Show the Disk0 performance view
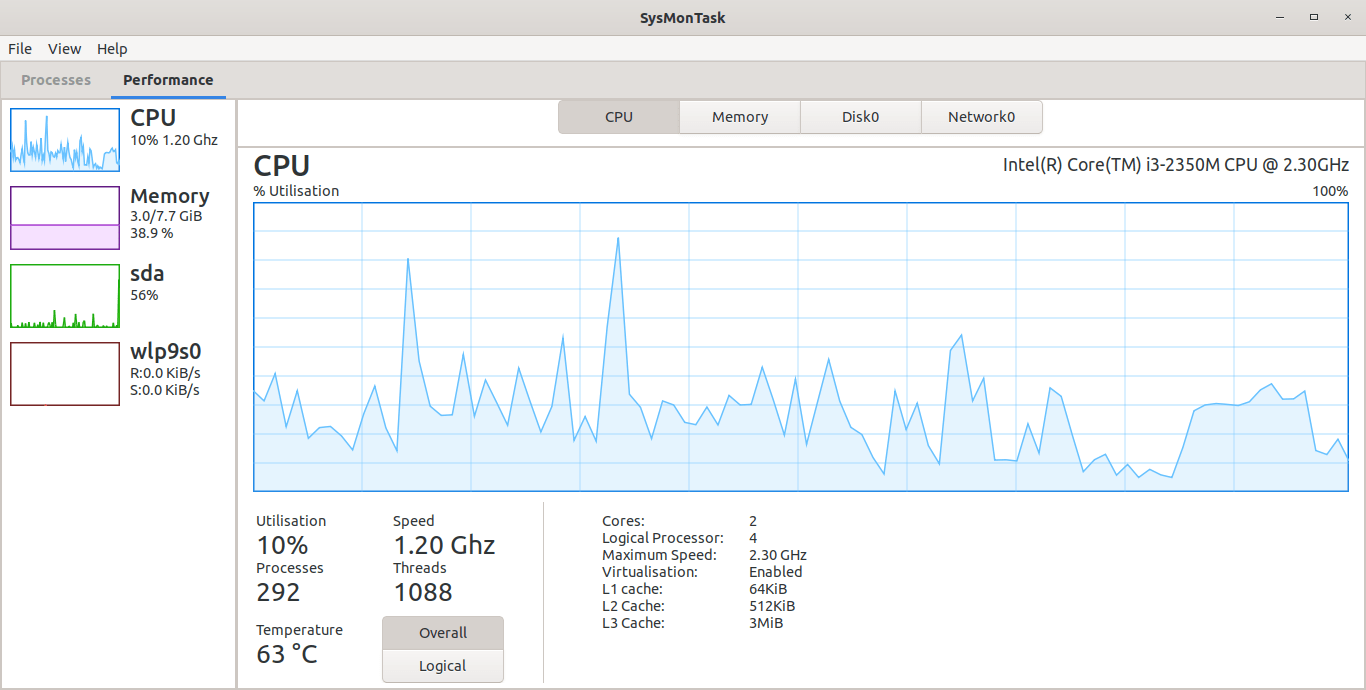The width and height of the screenshot is (1366, 690). [860, 117]
